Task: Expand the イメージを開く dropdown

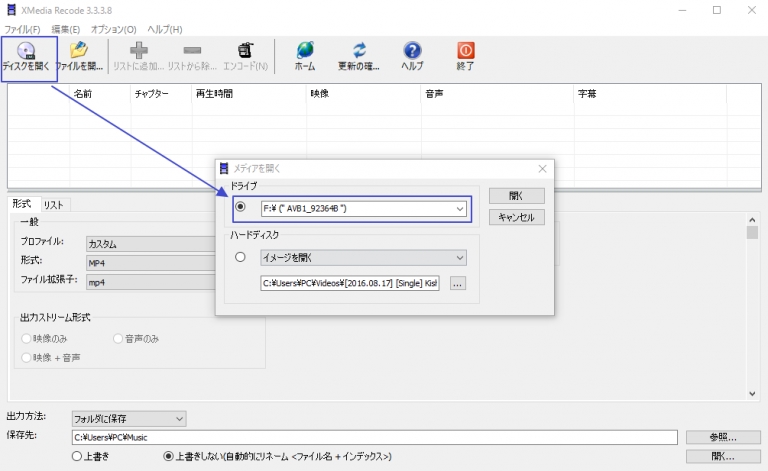Action: [459, 258]
